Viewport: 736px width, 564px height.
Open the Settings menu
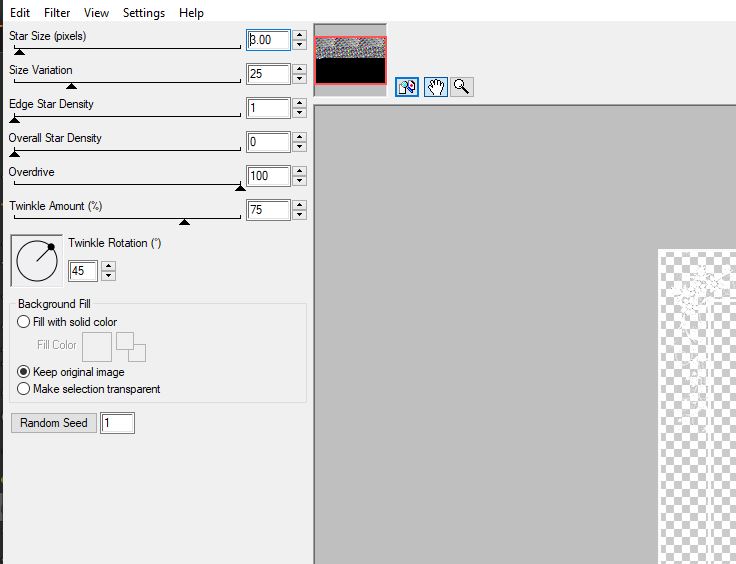[x=144, y=13]
